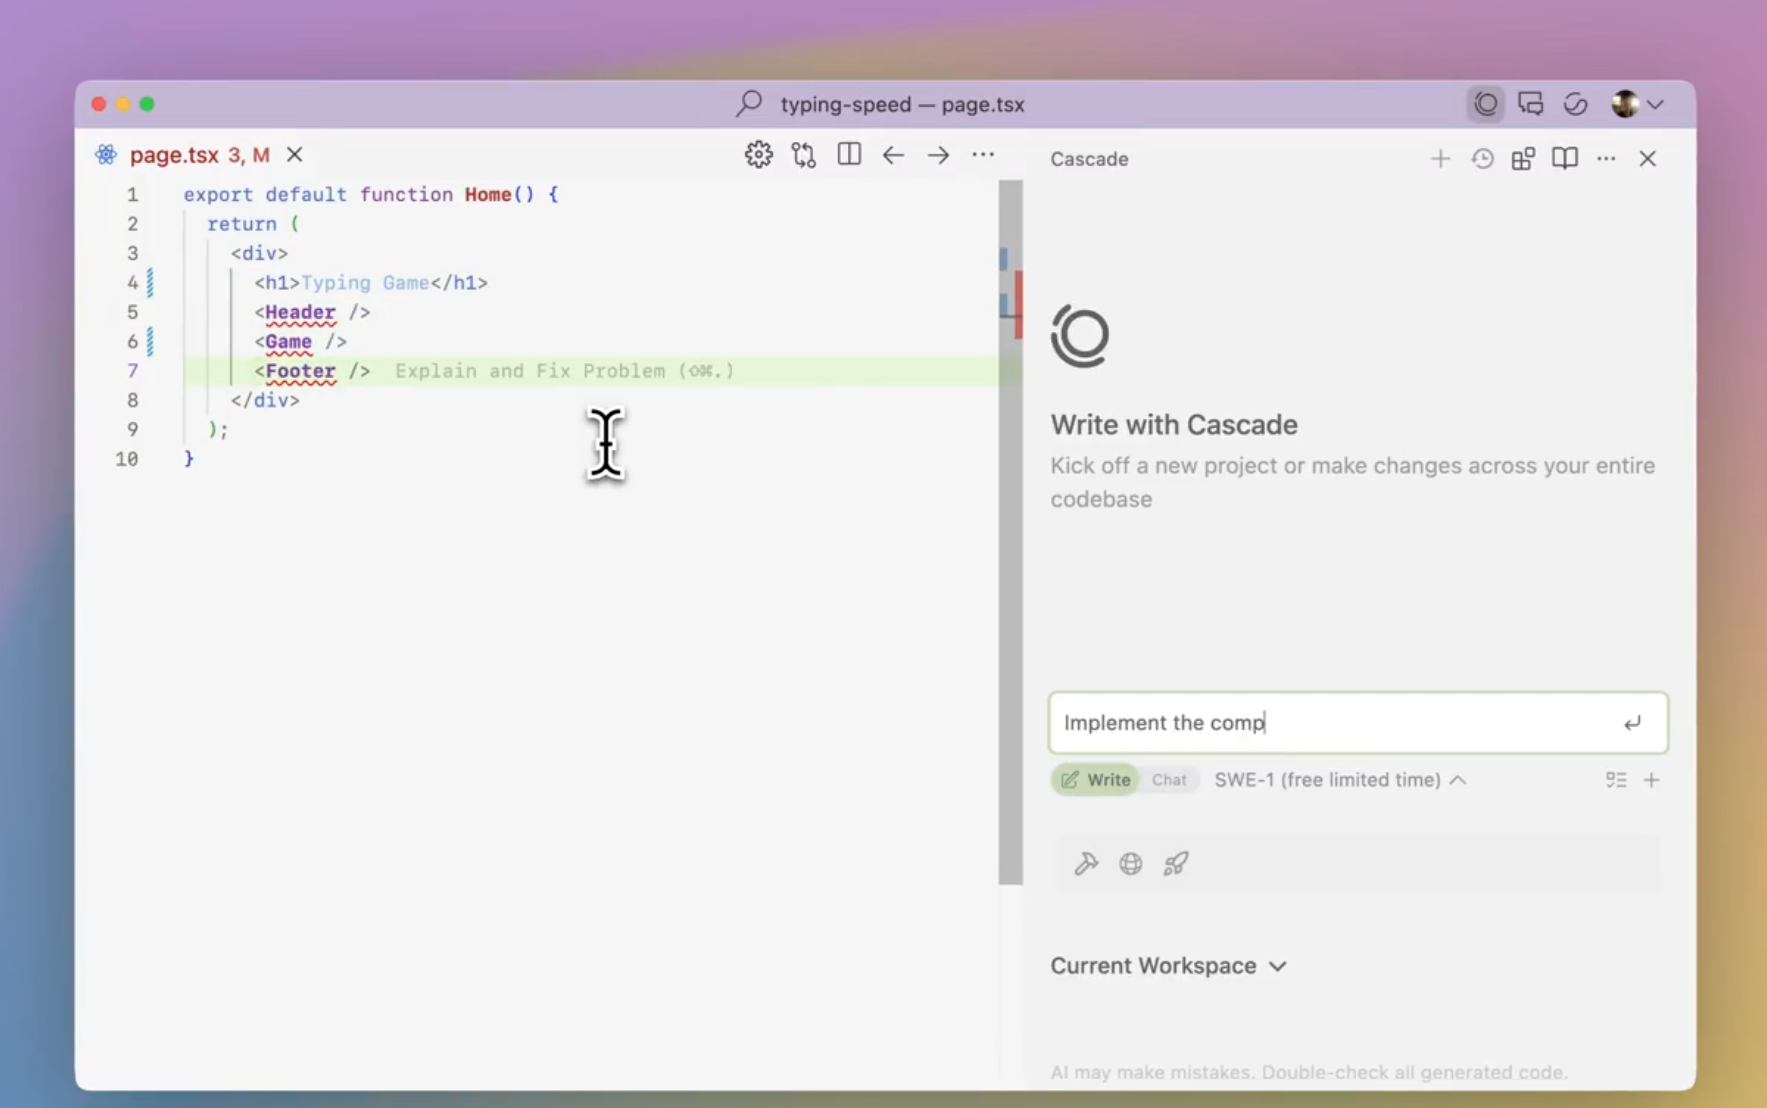Click the Cascade panel title
This screenshot has height=1108, width=1767.
click(x=1089, y=159)
